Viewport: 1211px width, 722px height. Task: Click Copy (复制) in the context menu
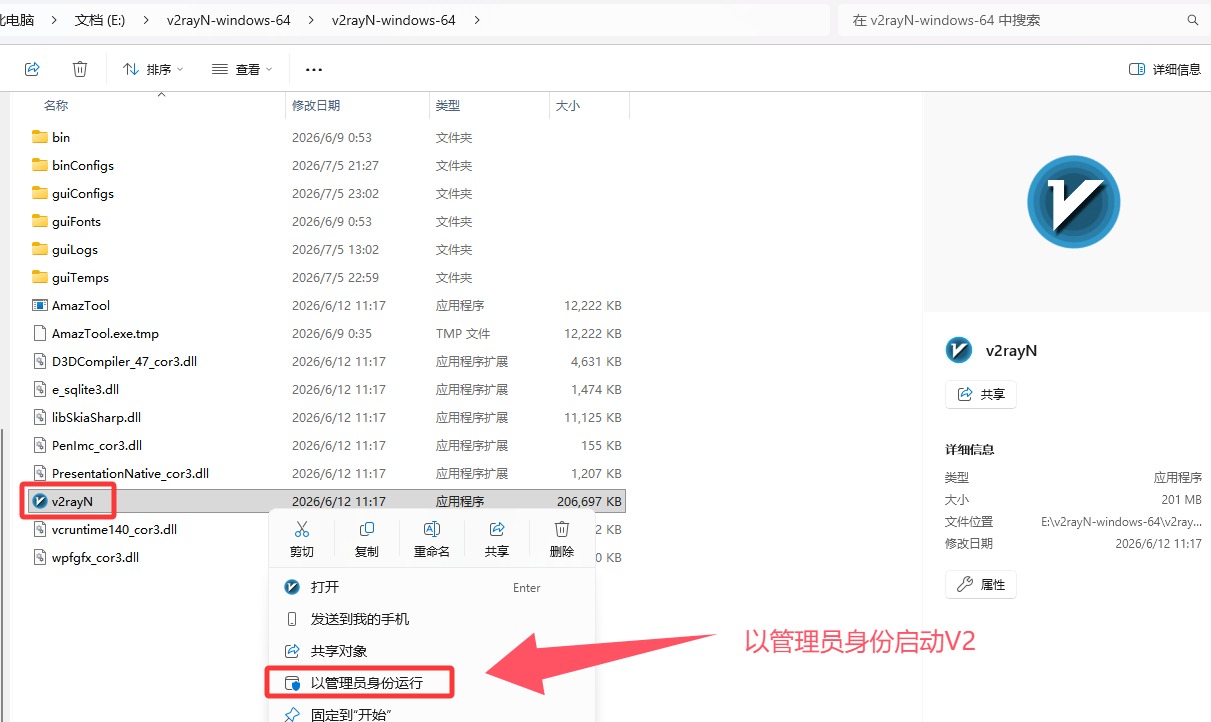point(367,539)
